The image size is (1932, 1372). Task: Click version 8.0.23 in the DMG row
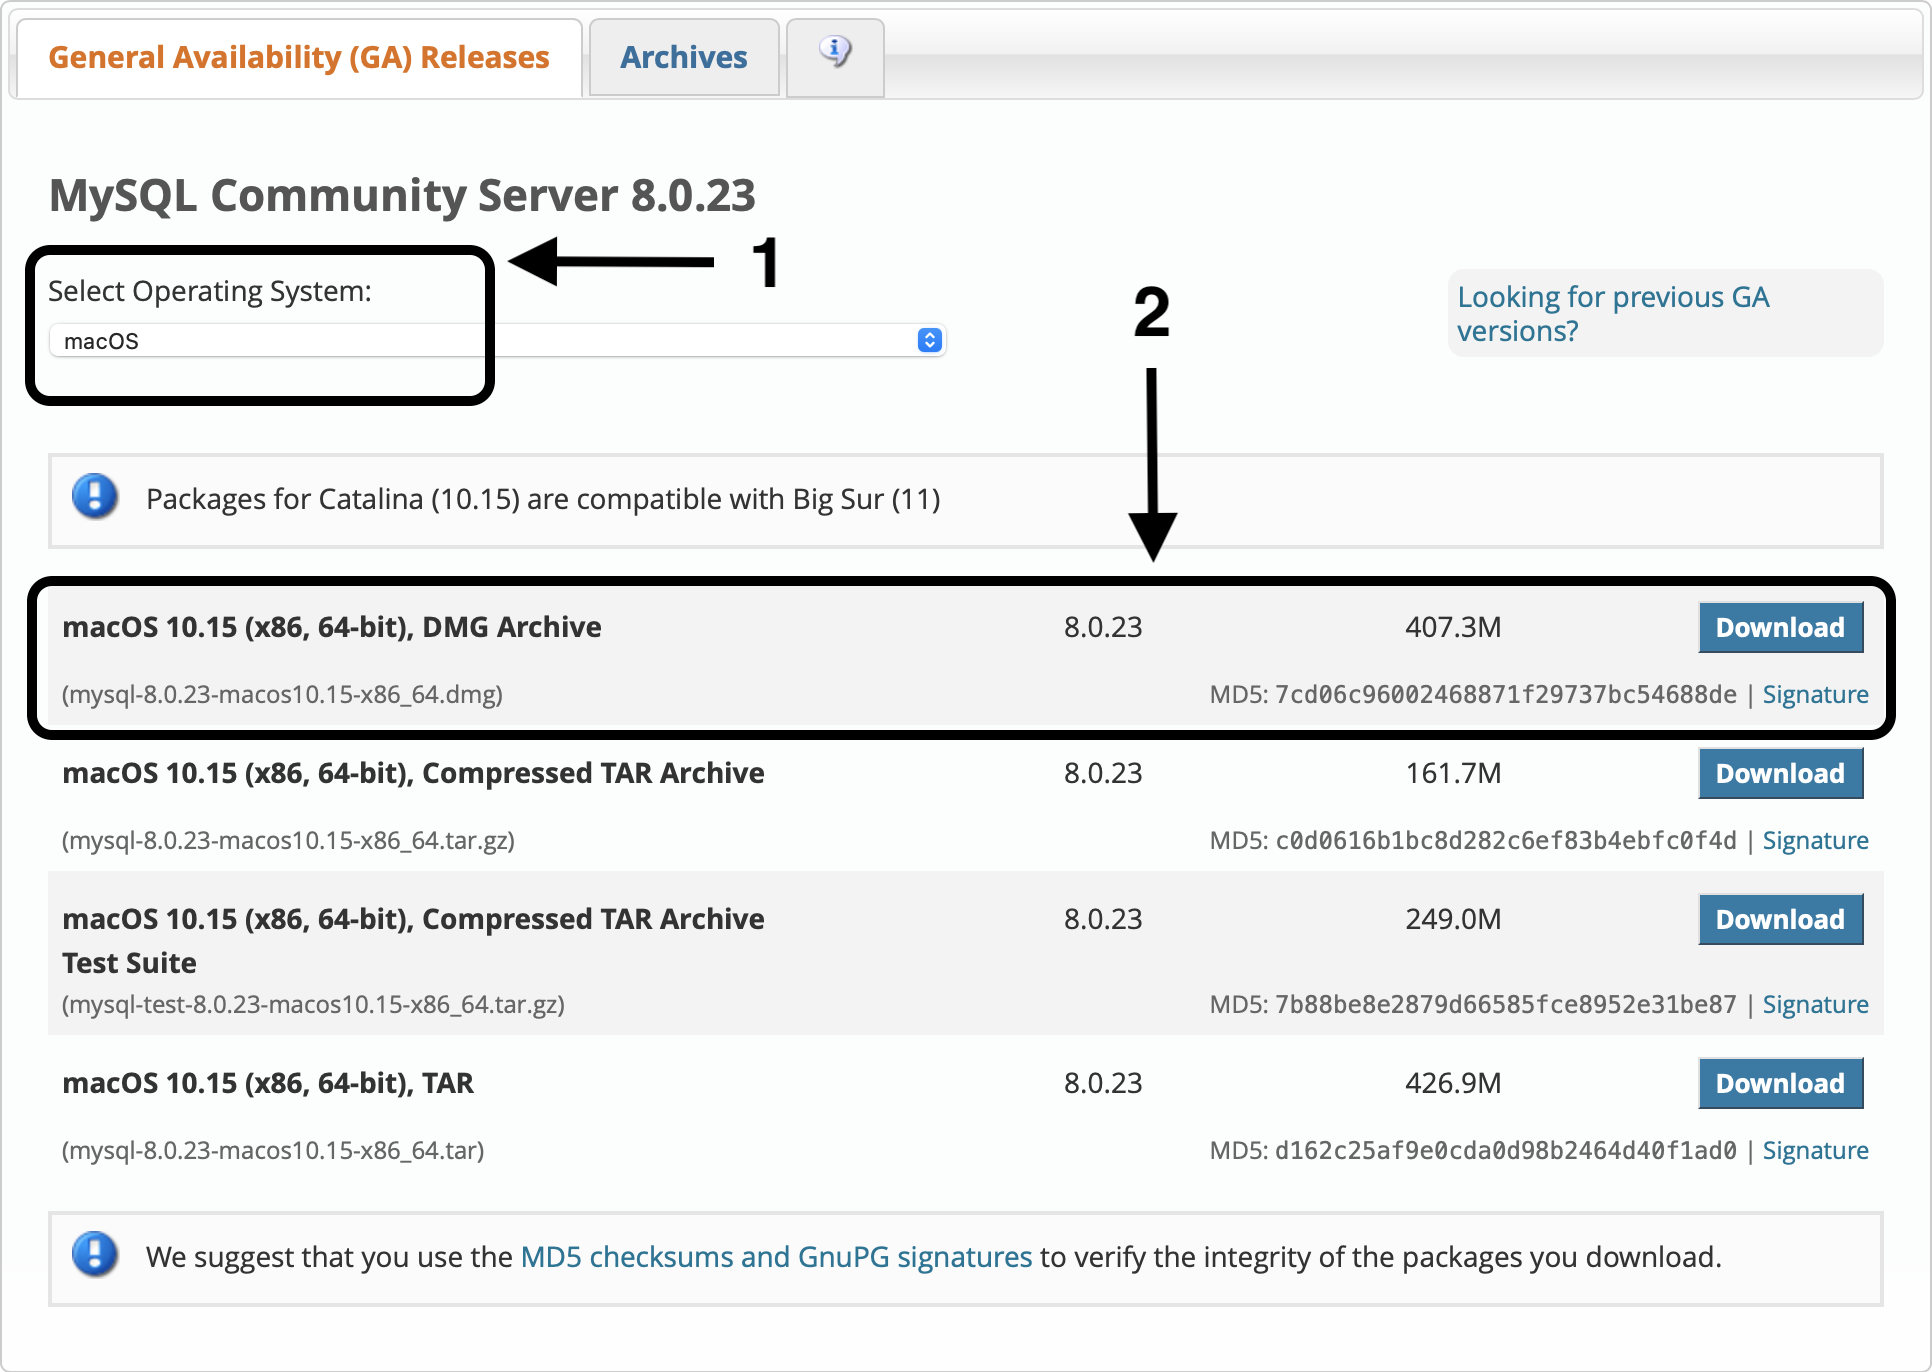1103,628
